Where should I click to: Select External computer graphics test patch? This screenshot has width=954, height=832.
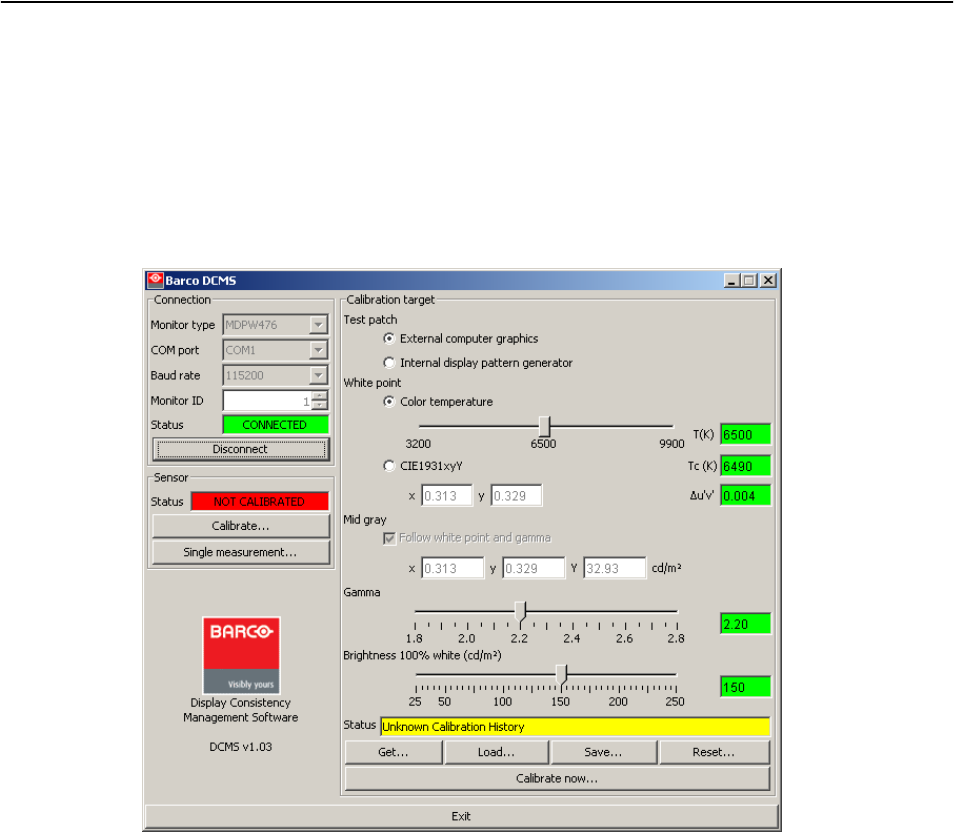coord(390,339)
